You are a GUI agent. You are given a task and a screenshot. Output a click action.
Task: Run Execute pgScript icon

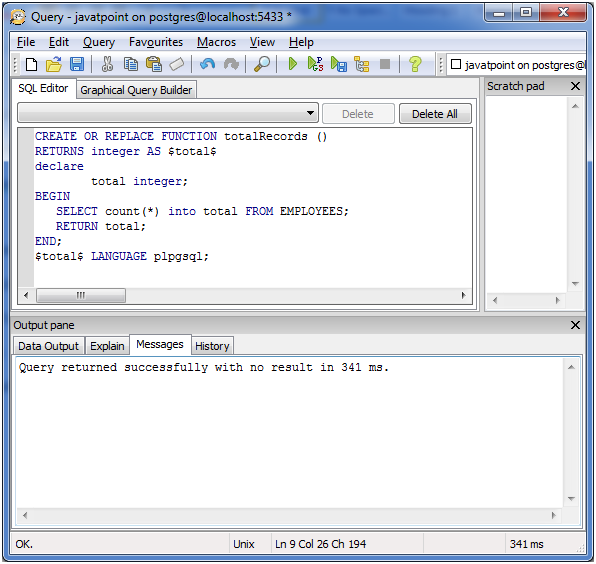click(315, 64)
